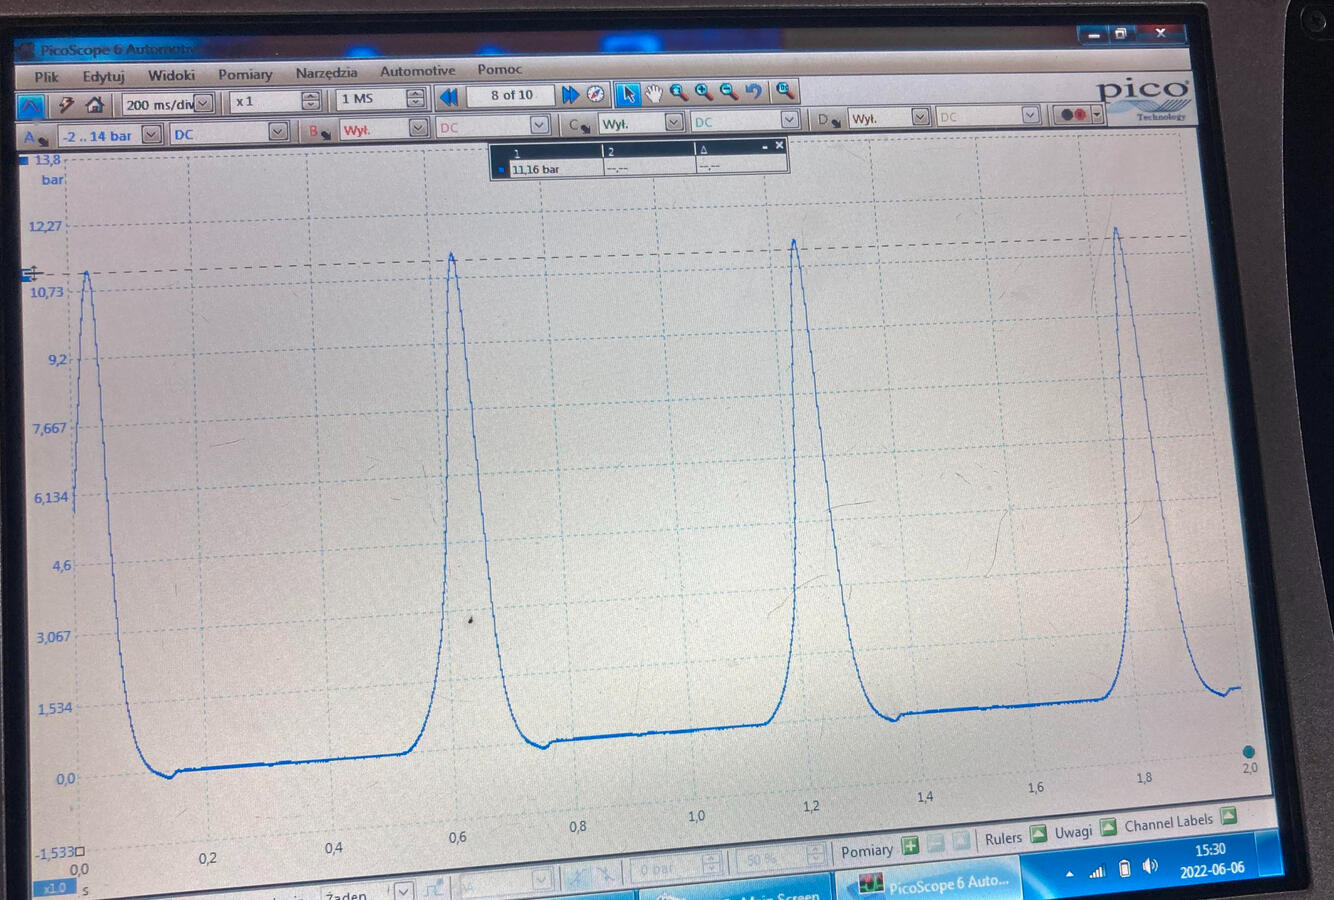Toggle the Rulers legend button
Image resolution: width=1334 pixels, height=900 pixels.
[1039, 834]
